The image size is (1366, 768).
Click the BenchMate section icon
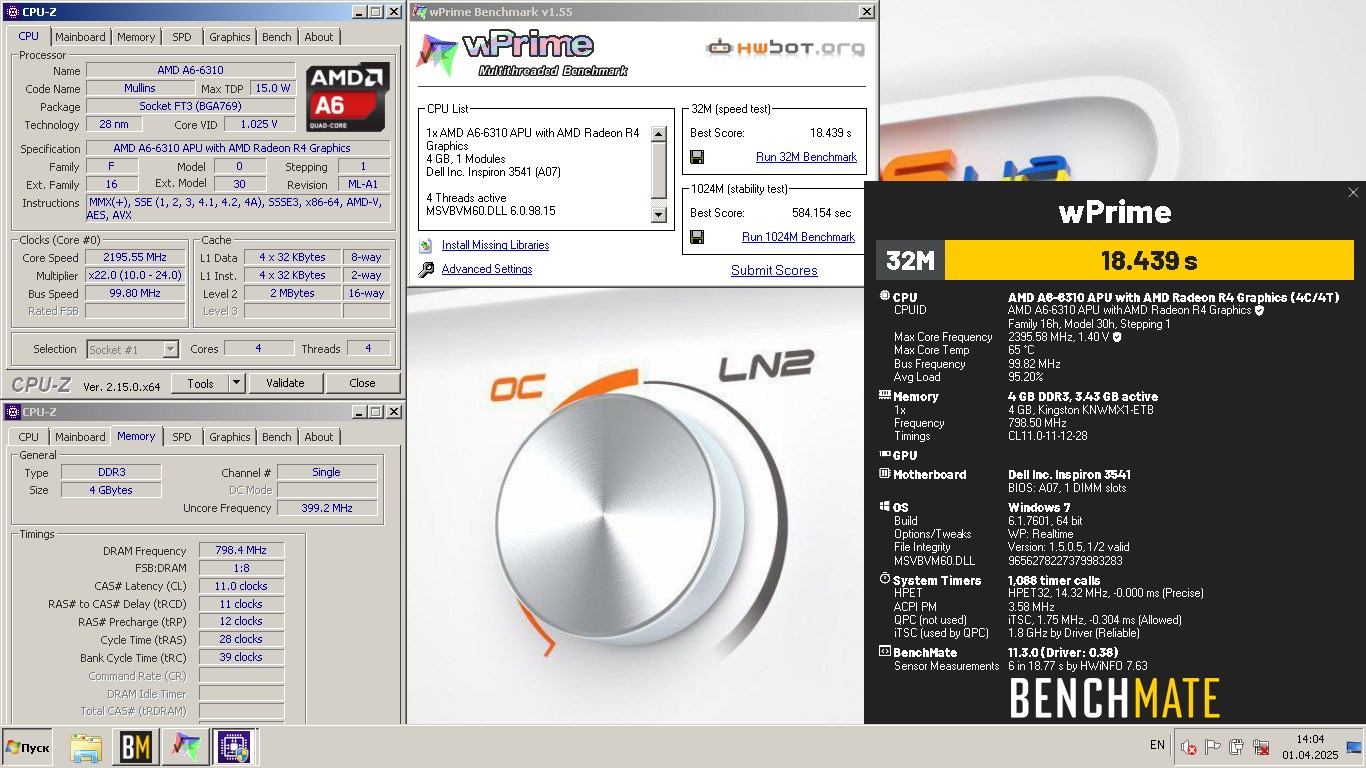pos(884,652)
